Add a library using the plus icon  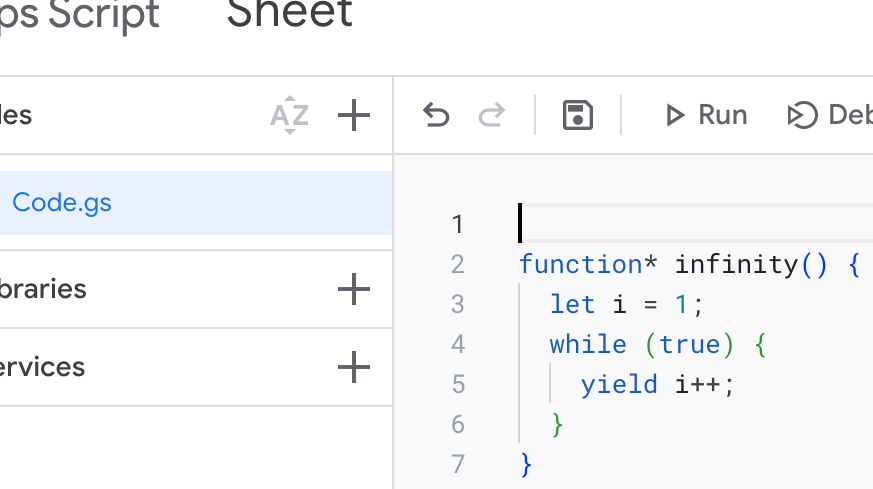[x=353, y=290]
